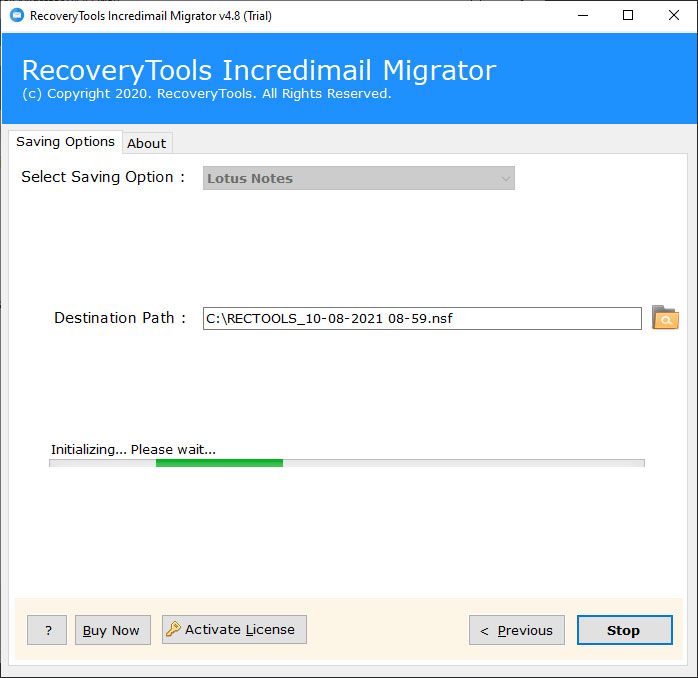Open the Lotus Notes saving option dropdown
698x678 pixels.
(359, 178)
